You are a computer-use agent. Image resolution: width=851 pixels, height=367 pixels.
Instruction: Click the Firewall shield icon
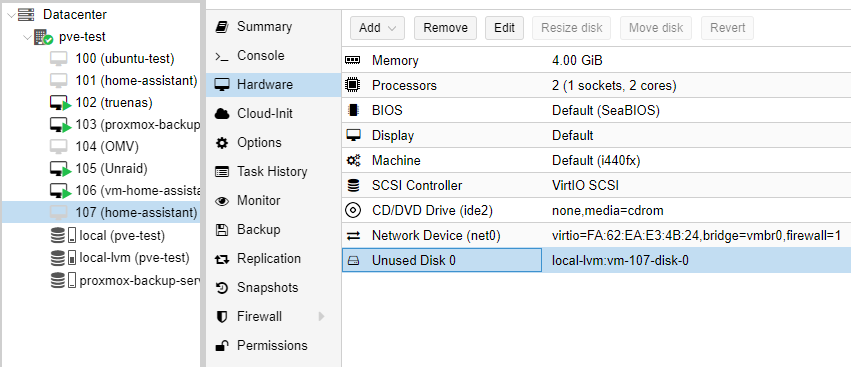(222, 317)
